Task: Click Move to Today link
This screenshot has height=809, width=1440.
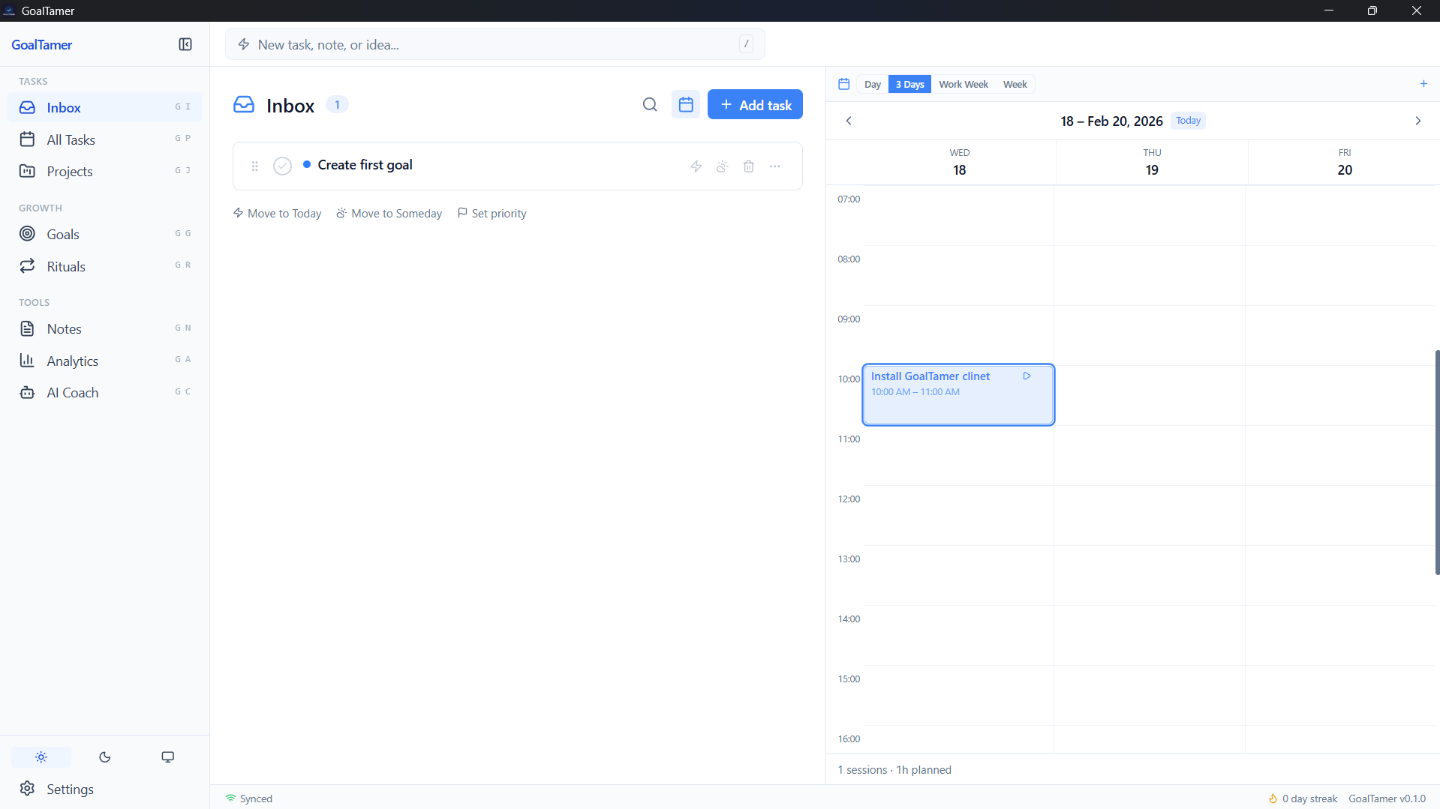Action: 277,213
